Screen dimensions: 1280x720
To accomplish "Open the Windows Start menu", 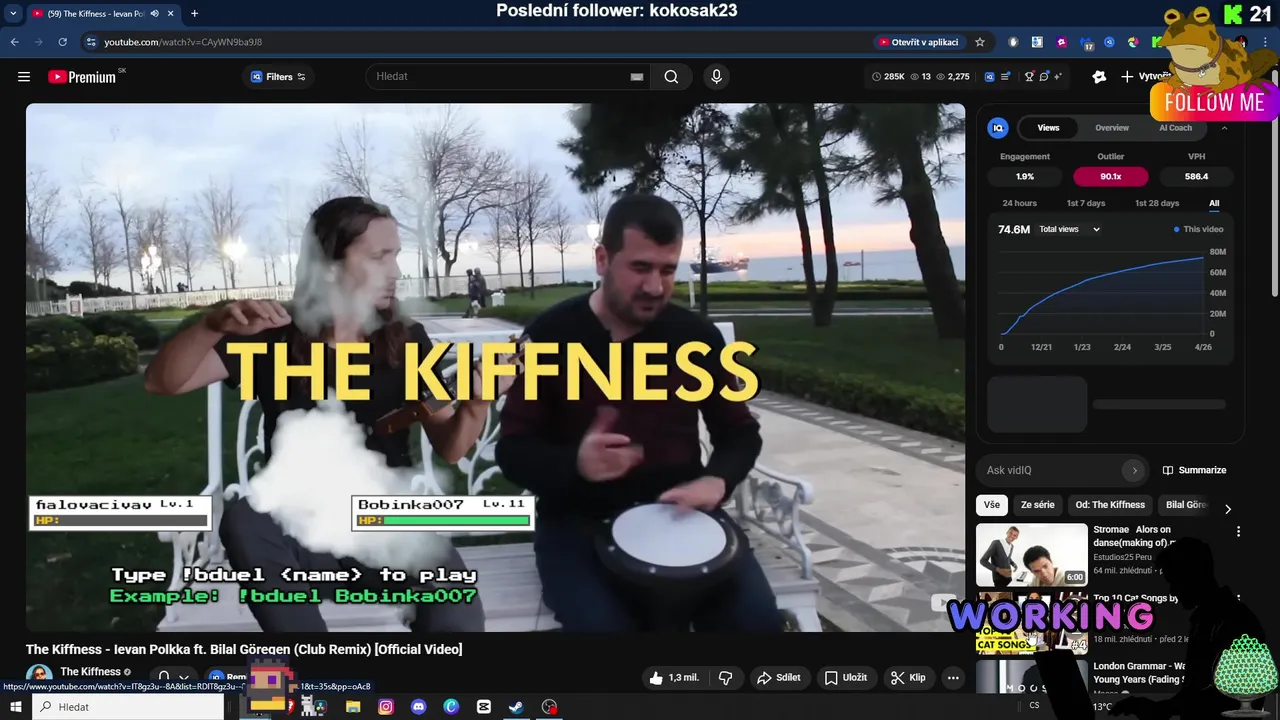I will click(x=15, y=707).
